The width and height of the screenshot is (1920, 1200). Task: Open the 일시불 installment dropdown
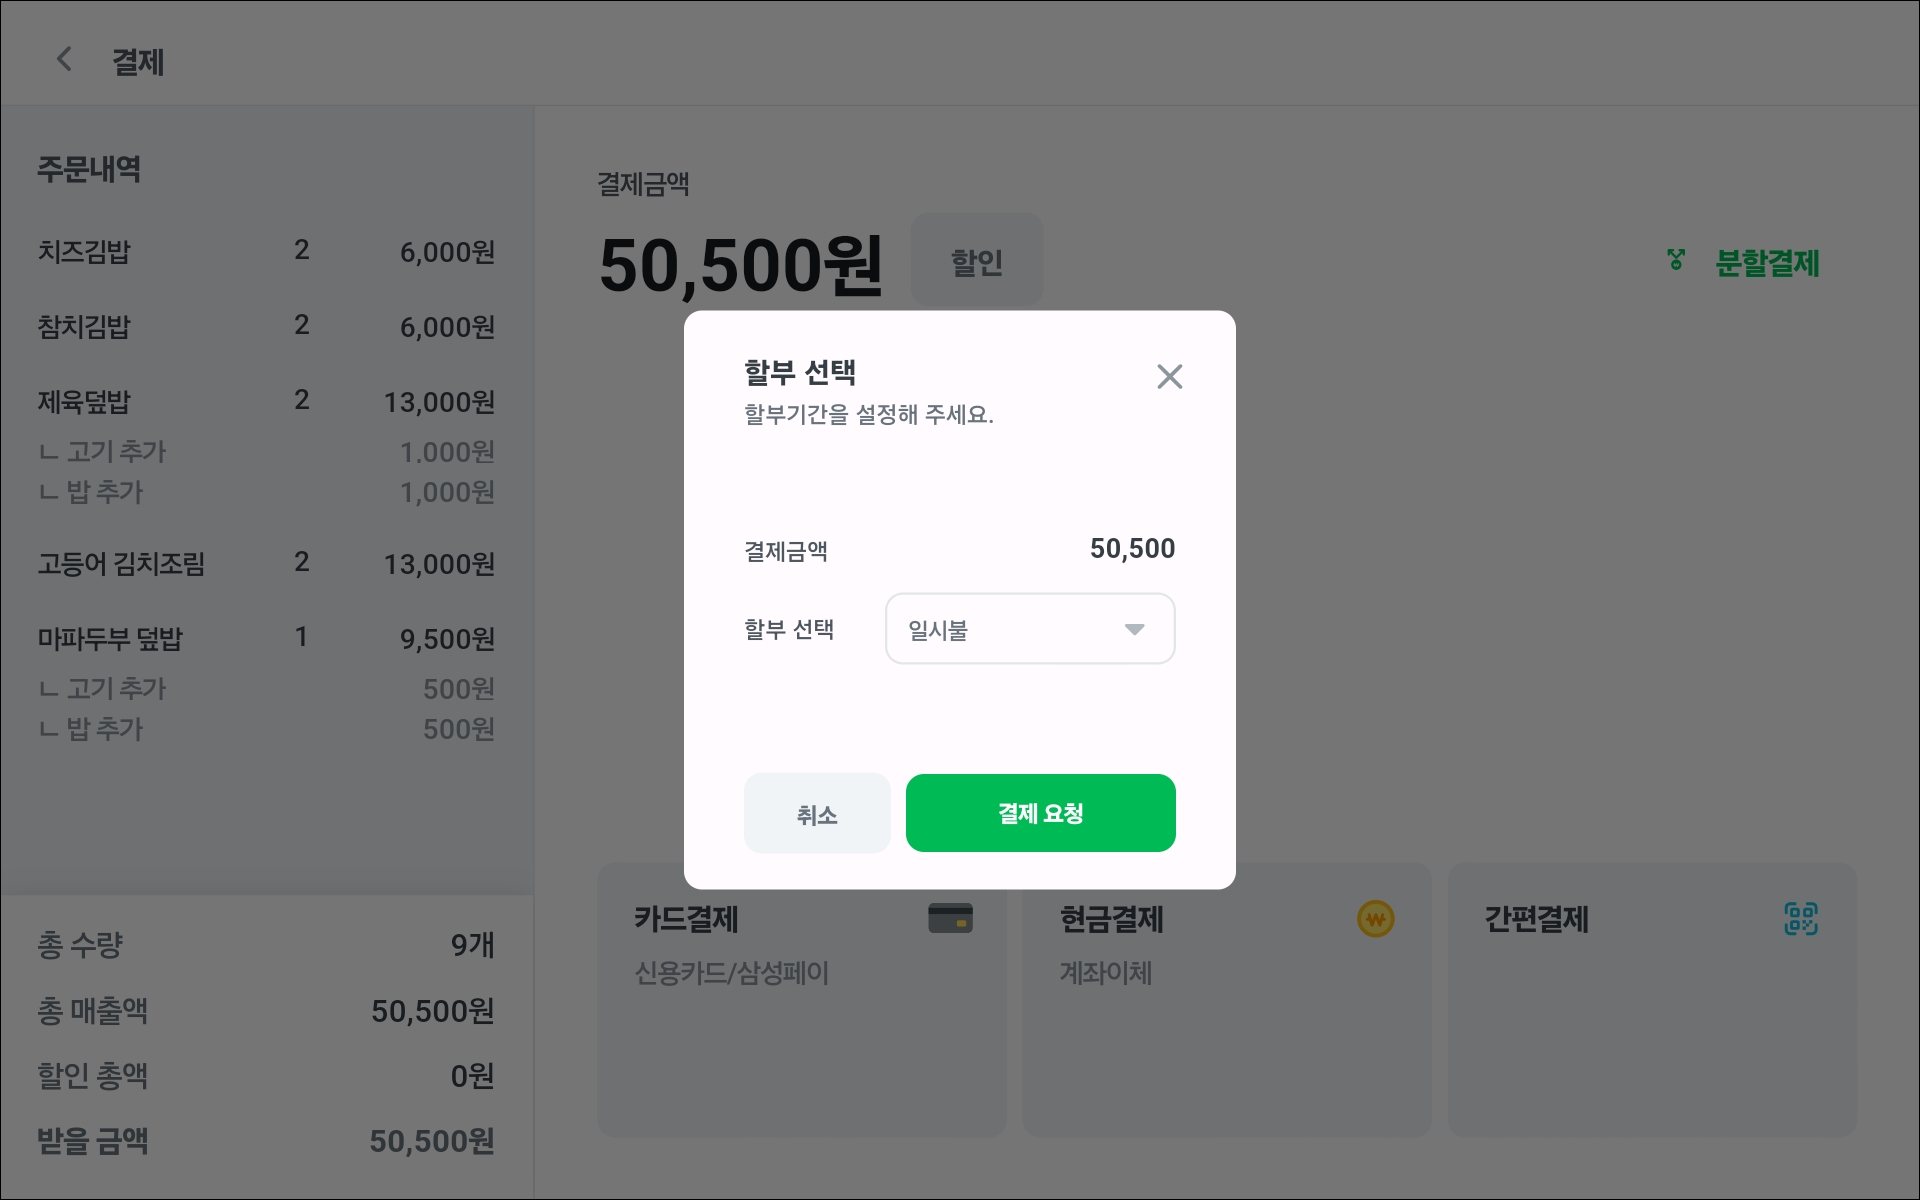[1028, 629]
